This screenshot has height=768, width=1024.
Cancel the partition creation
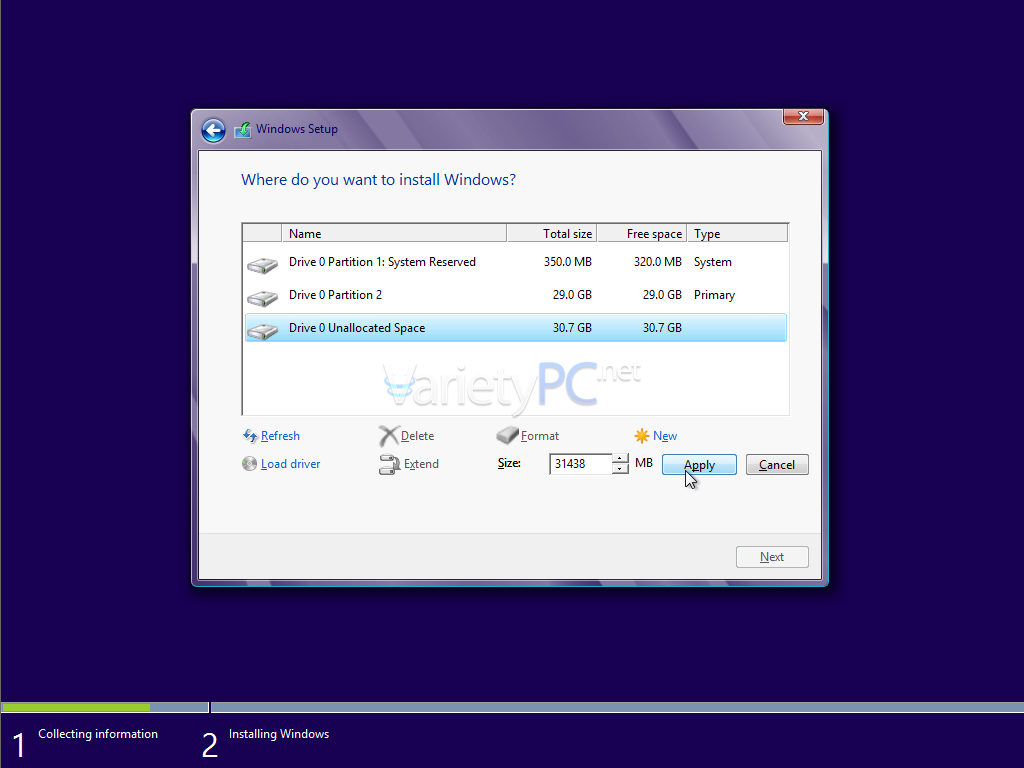click(x=777, y=464)
